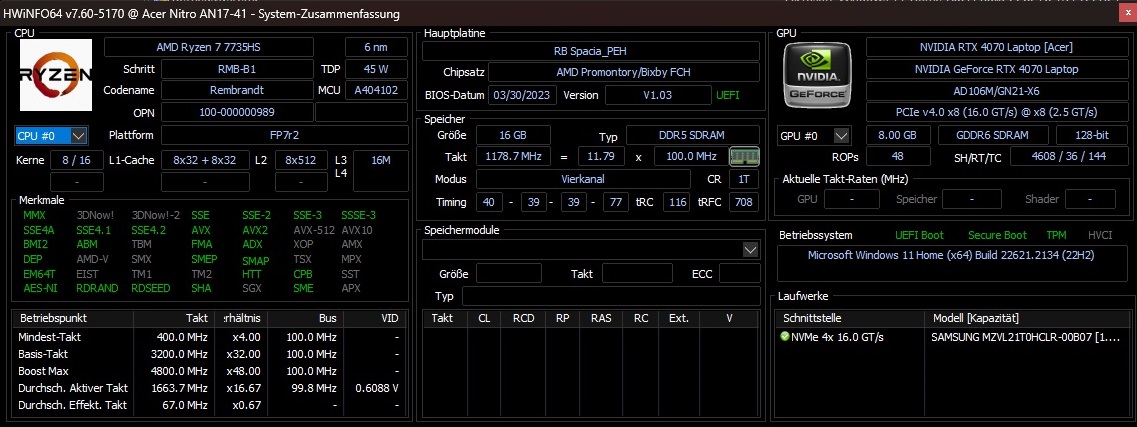Open the GPU #0 selector dropdown
The image size is (1137, 427).
click(814, 136)
